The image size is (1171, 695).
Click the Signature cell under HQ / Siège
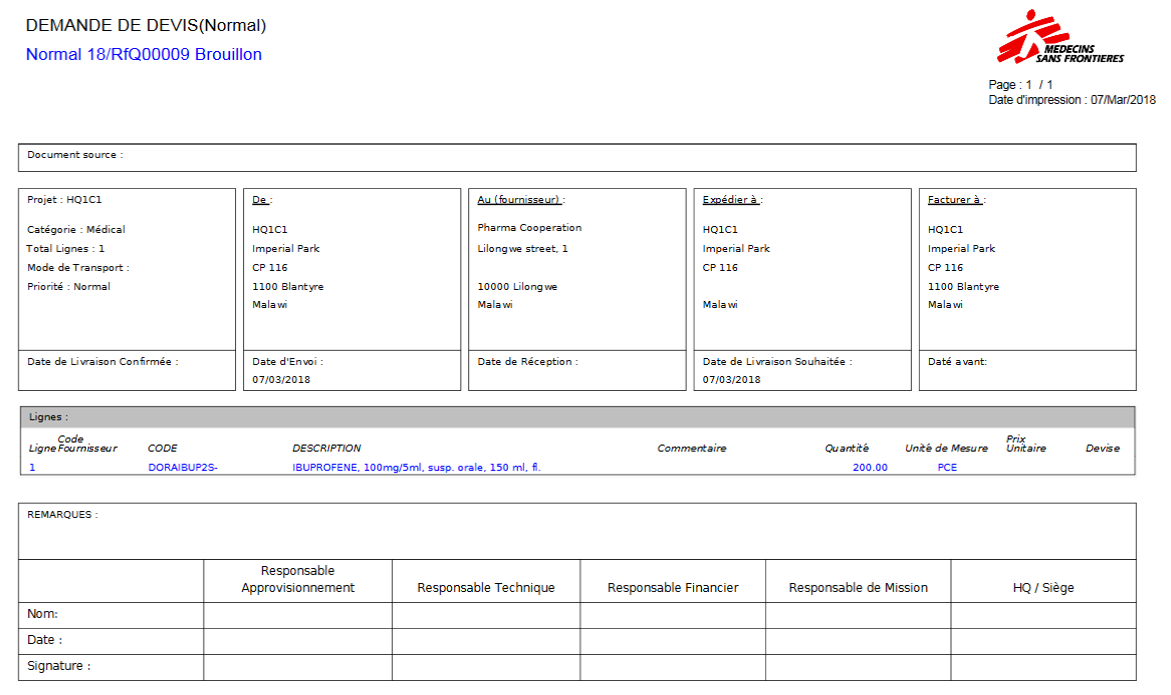tap(1043, 666)
